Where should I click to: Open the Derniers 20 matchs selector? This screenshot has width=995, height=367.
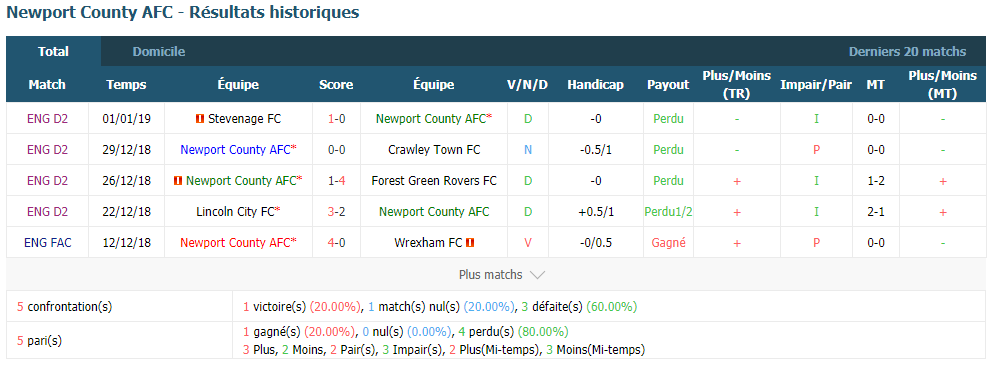pyautogui.click(x=907, y=52)
